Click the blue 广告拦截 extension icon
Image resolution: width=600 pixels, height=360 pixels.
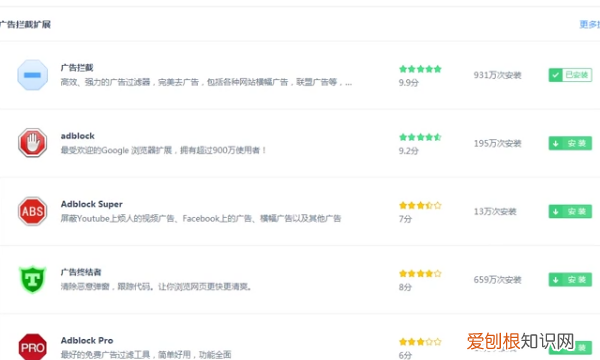click(33, 75)
